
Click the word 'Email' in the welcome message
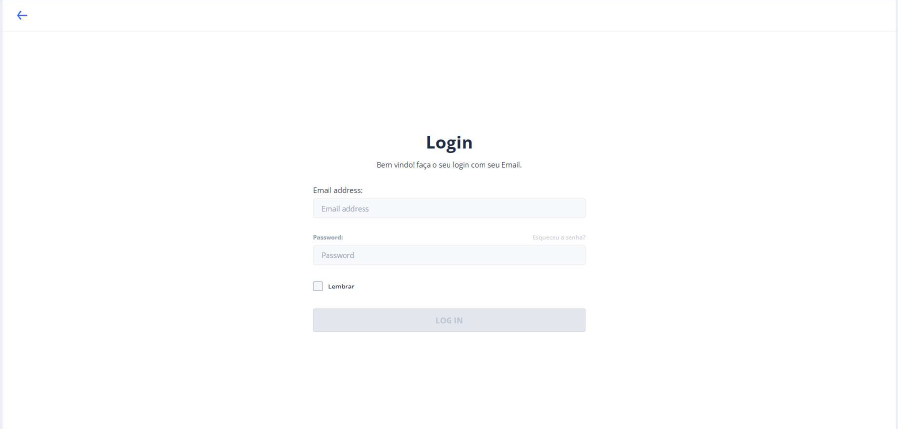[x=511, y=165]
